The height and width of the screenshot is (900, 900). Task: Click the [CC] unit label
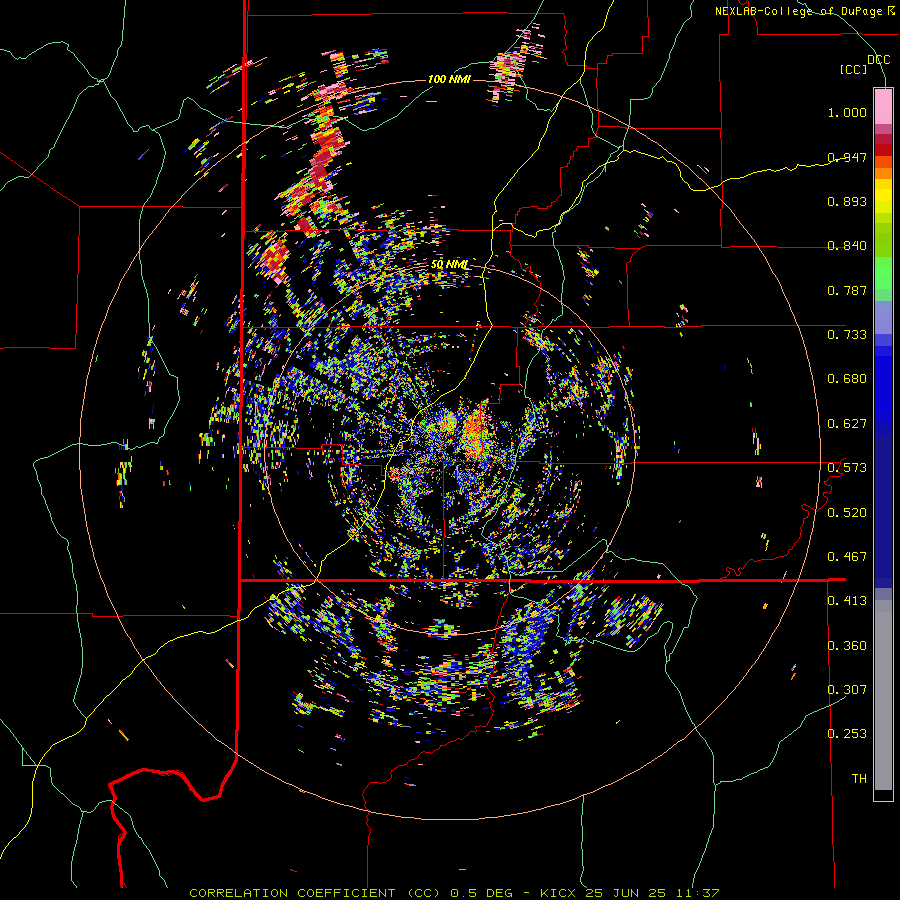pos(854,69)
